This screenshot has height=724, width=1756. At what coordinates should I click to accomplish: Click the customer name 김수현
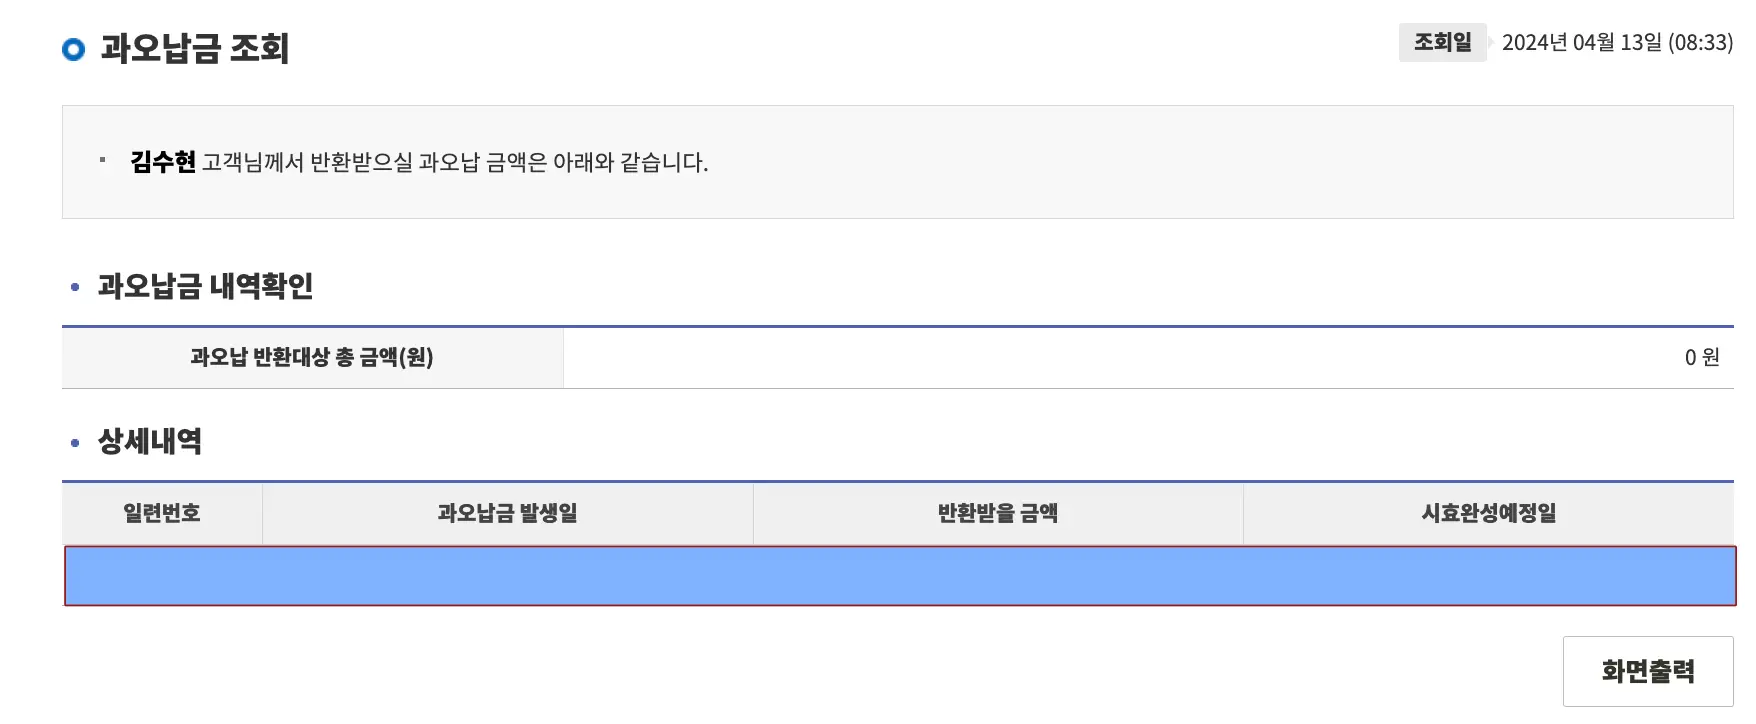tap(157, 161)
